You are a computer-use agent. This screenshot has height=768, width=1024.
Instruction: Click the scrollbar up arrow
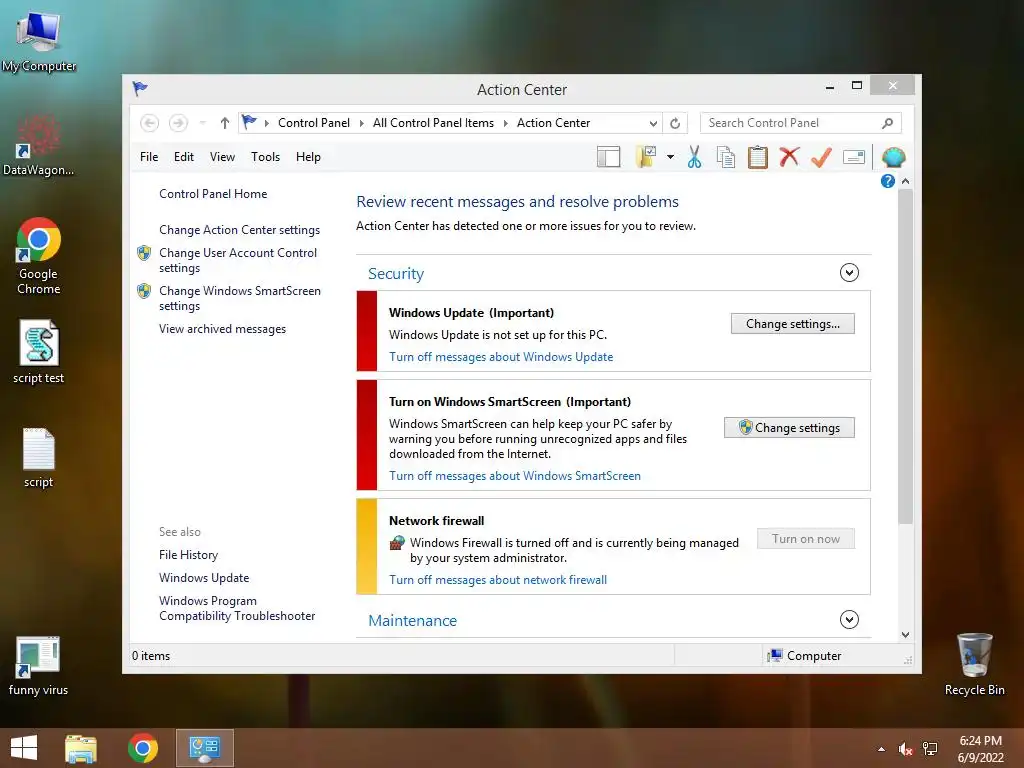tap(905, 181)
